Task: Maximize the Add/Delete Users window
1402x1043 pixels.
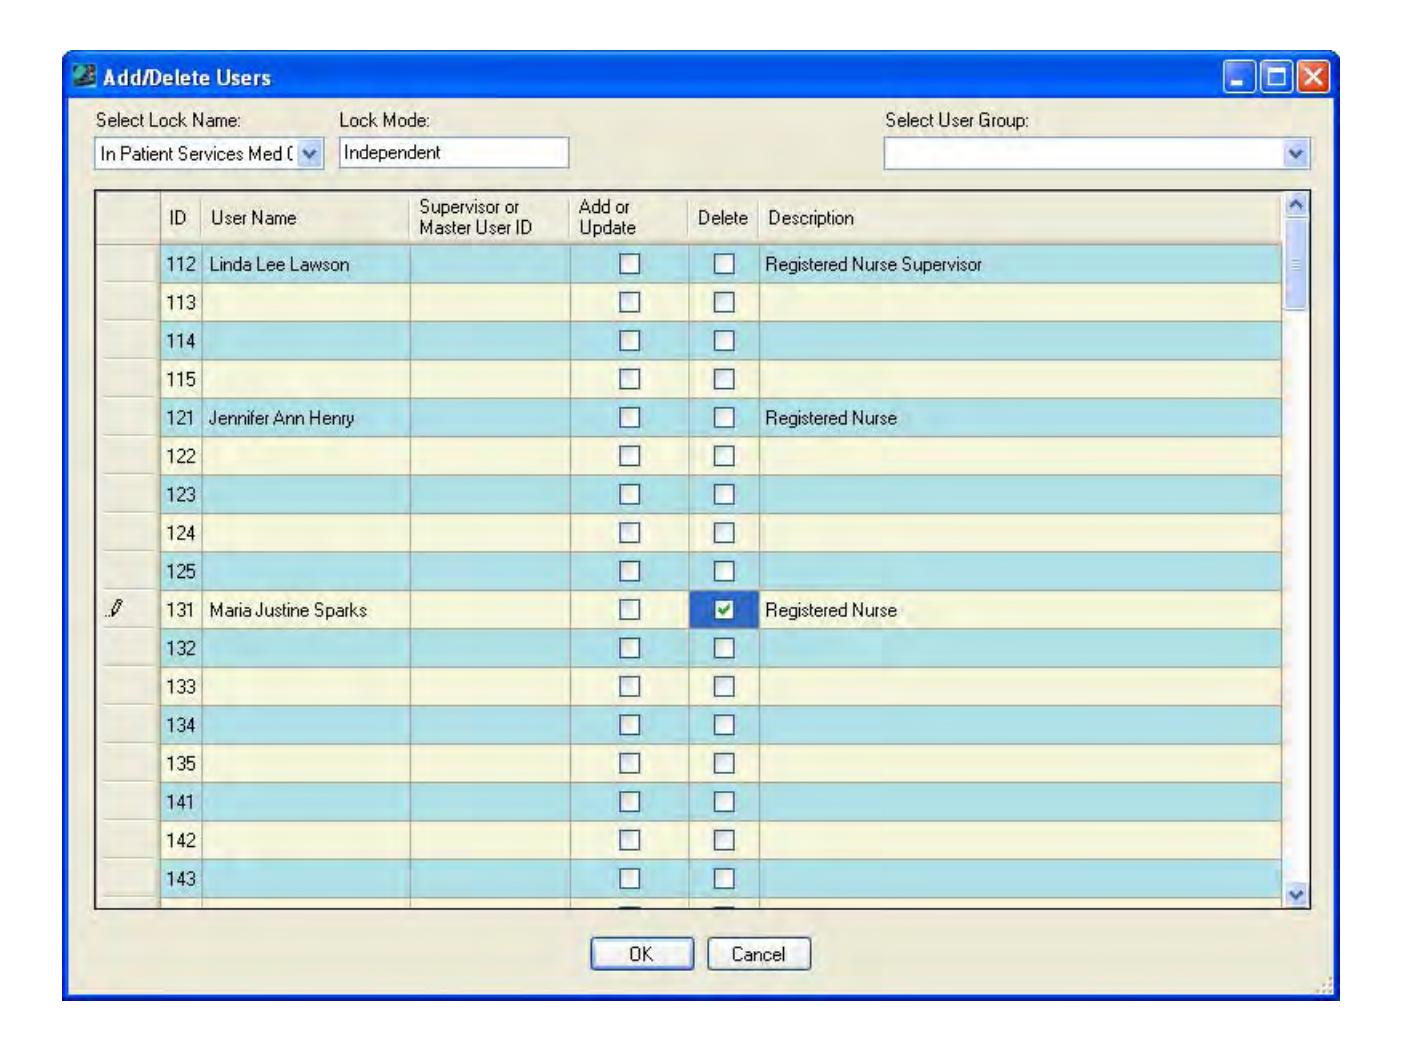Action: [x=1276, y=77]
